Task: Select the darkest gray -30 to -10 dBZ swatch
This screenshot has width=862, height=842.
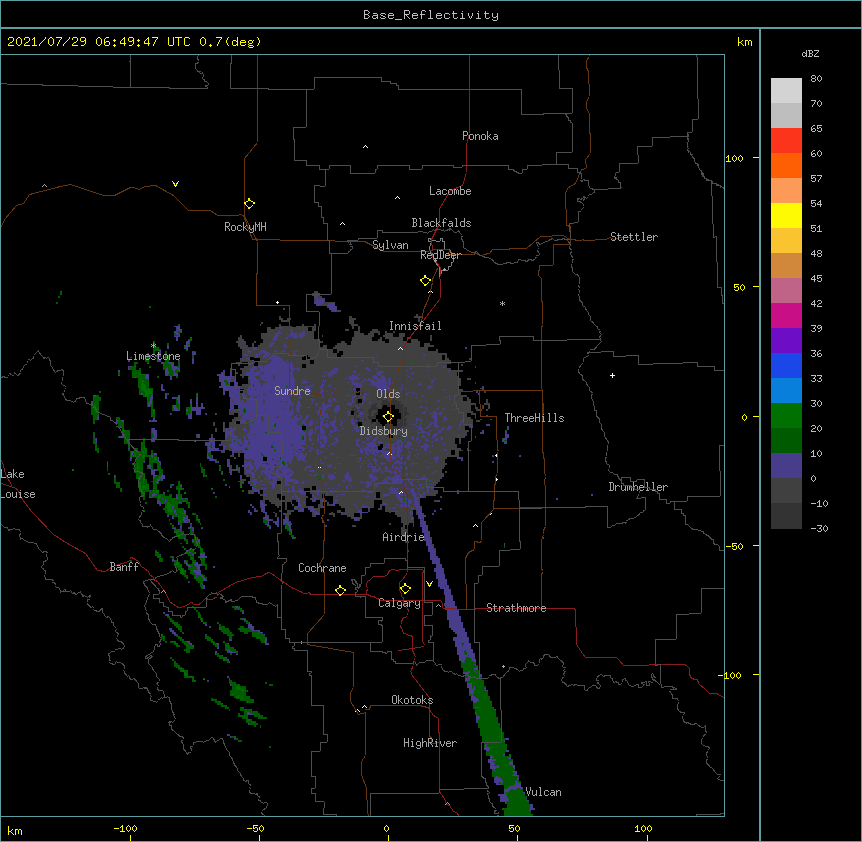Action: click(786, 516)
